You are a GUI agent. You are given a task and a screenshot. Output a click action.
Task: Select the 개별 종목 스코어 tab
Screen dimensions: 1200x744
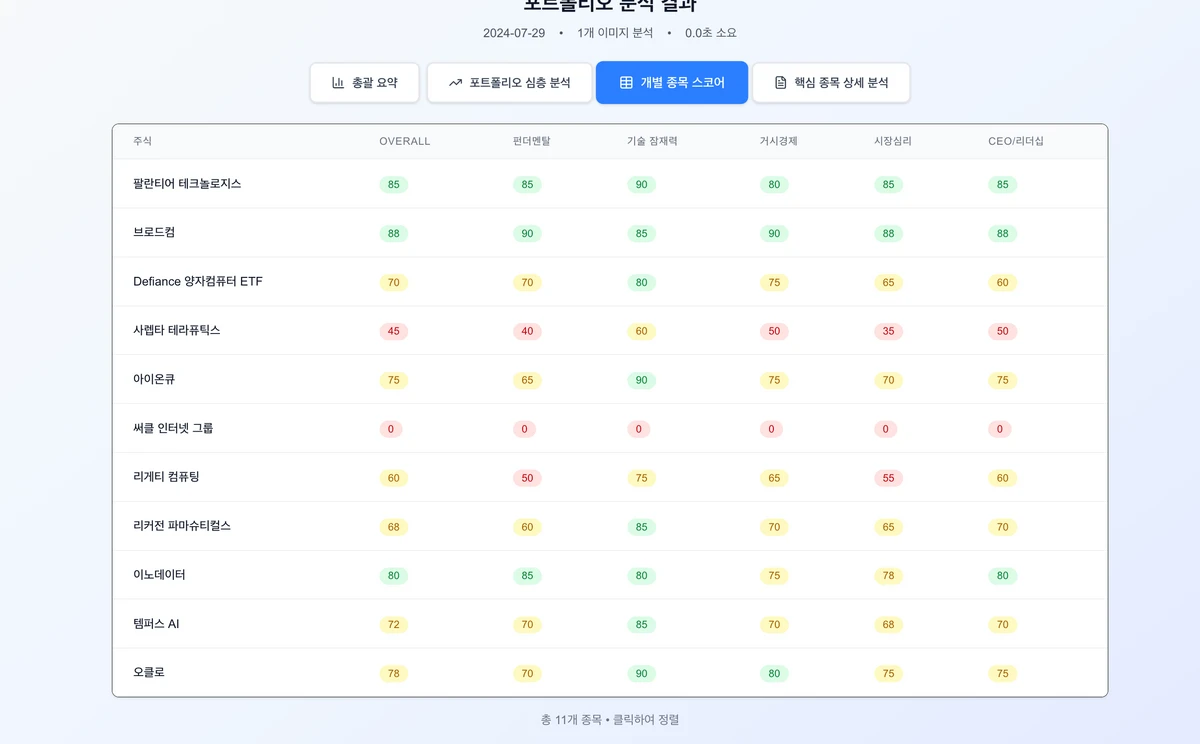[672, 83]
